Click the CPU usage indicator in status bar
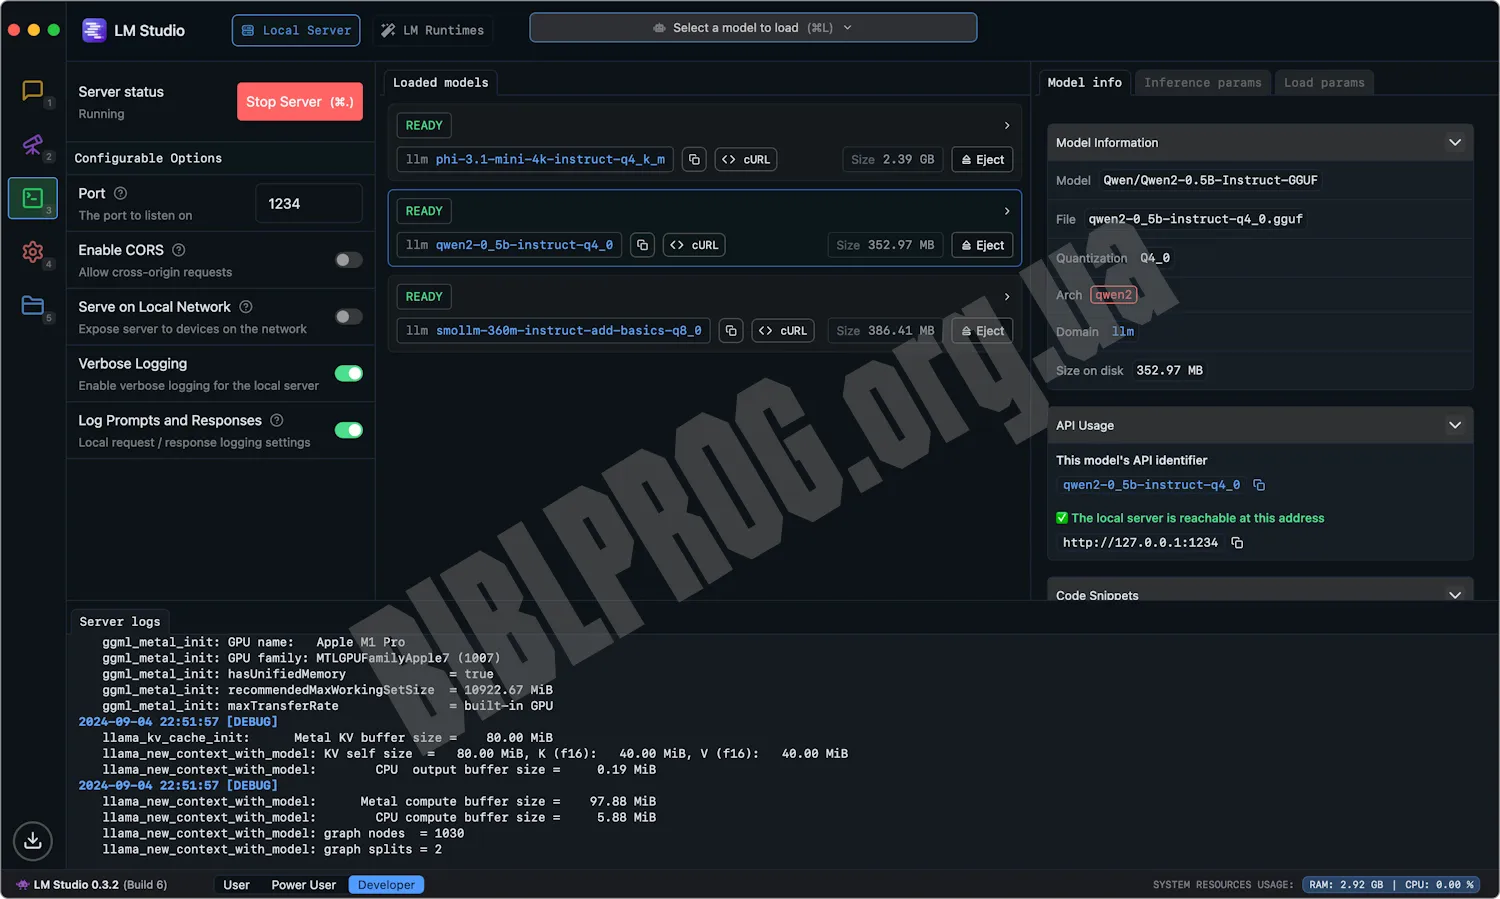The width and height of the screenshot is (1500, 899). tap(1439, 885)
